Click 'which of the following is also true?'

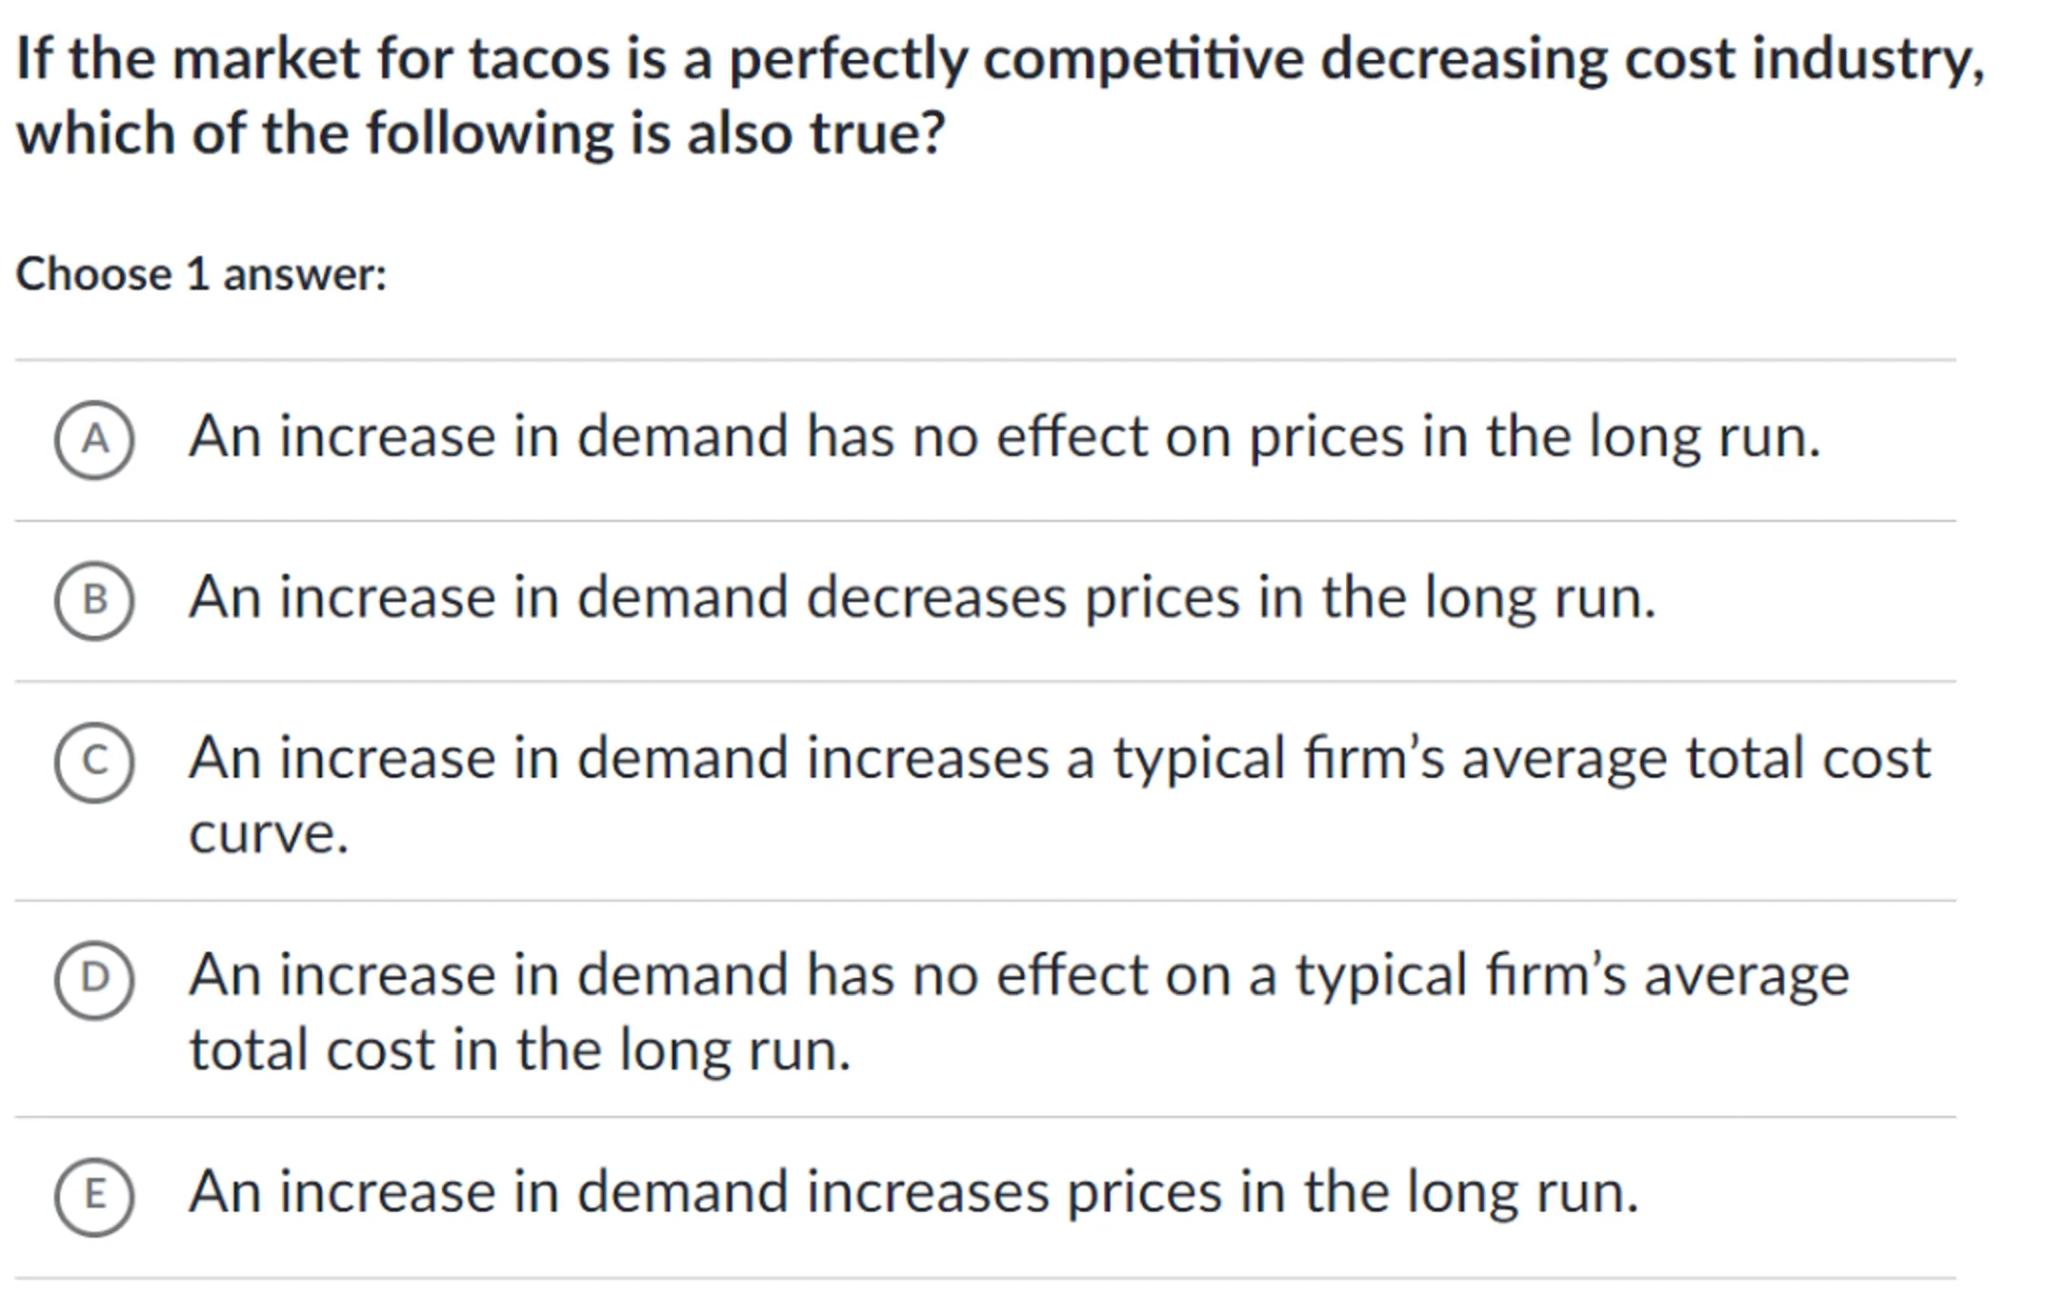[480, 133]
